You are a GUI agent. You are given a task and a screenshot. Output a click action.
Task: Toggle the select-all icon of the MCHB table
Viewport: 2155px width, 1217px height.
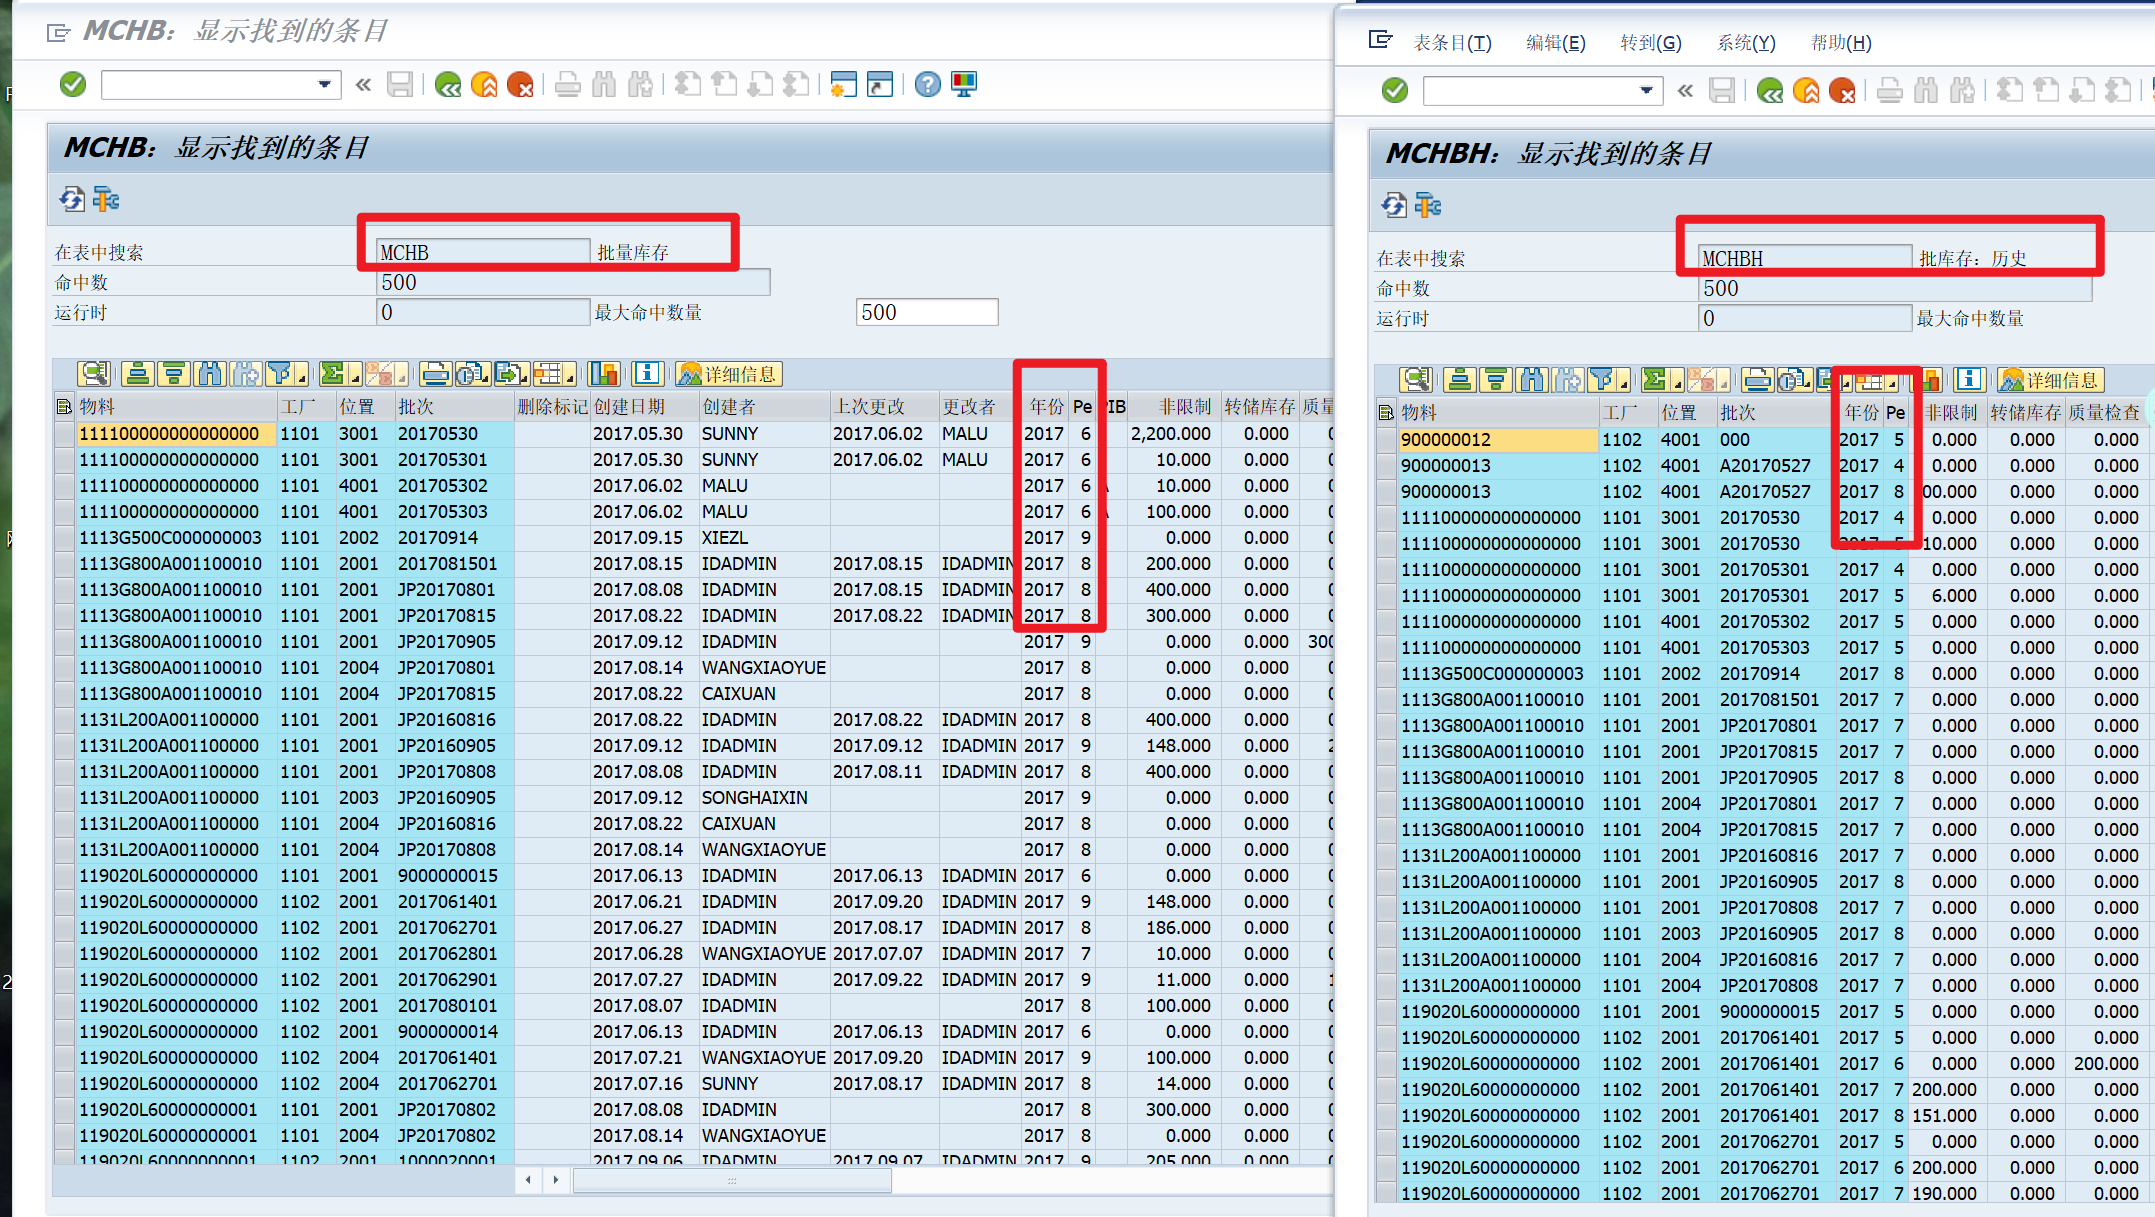64,407
